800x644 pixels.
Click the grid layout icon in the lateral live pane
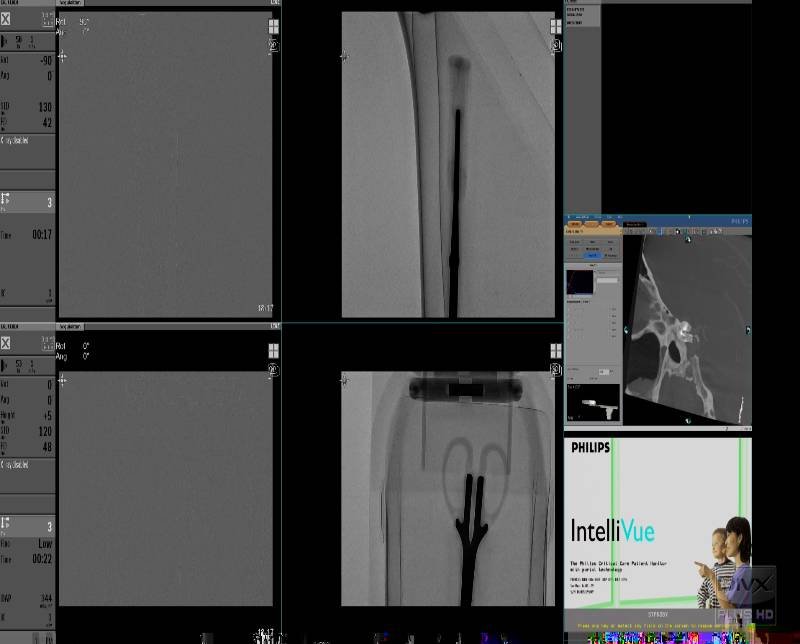(x=273, y=27)
